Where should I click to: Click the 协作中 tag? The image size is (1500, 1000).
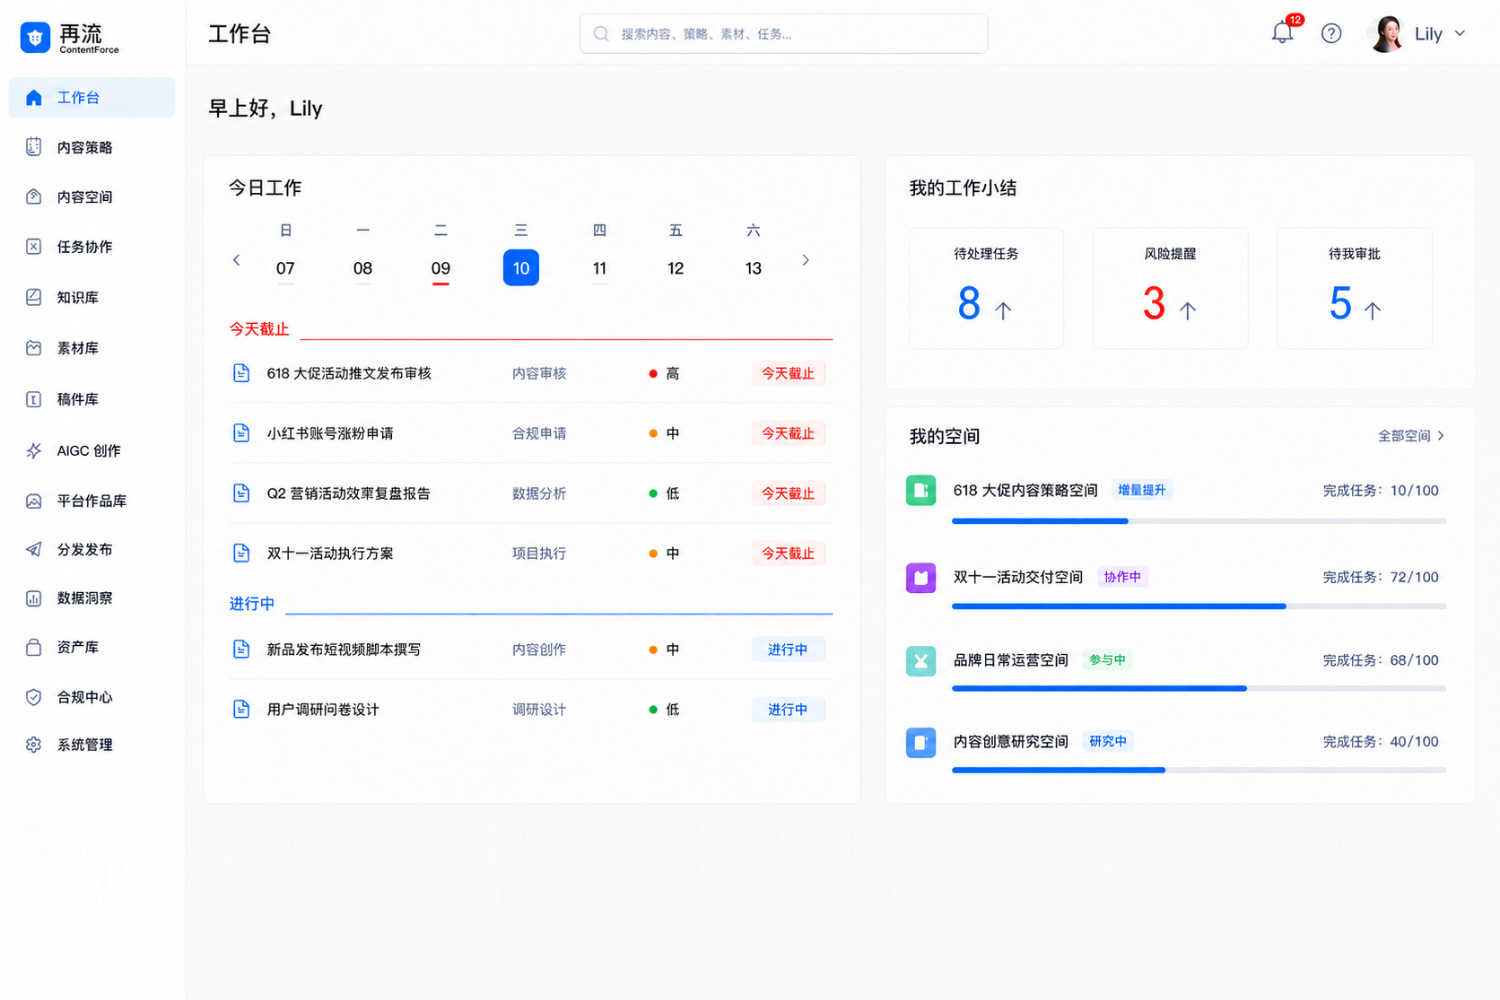[x=1122, y=577]
